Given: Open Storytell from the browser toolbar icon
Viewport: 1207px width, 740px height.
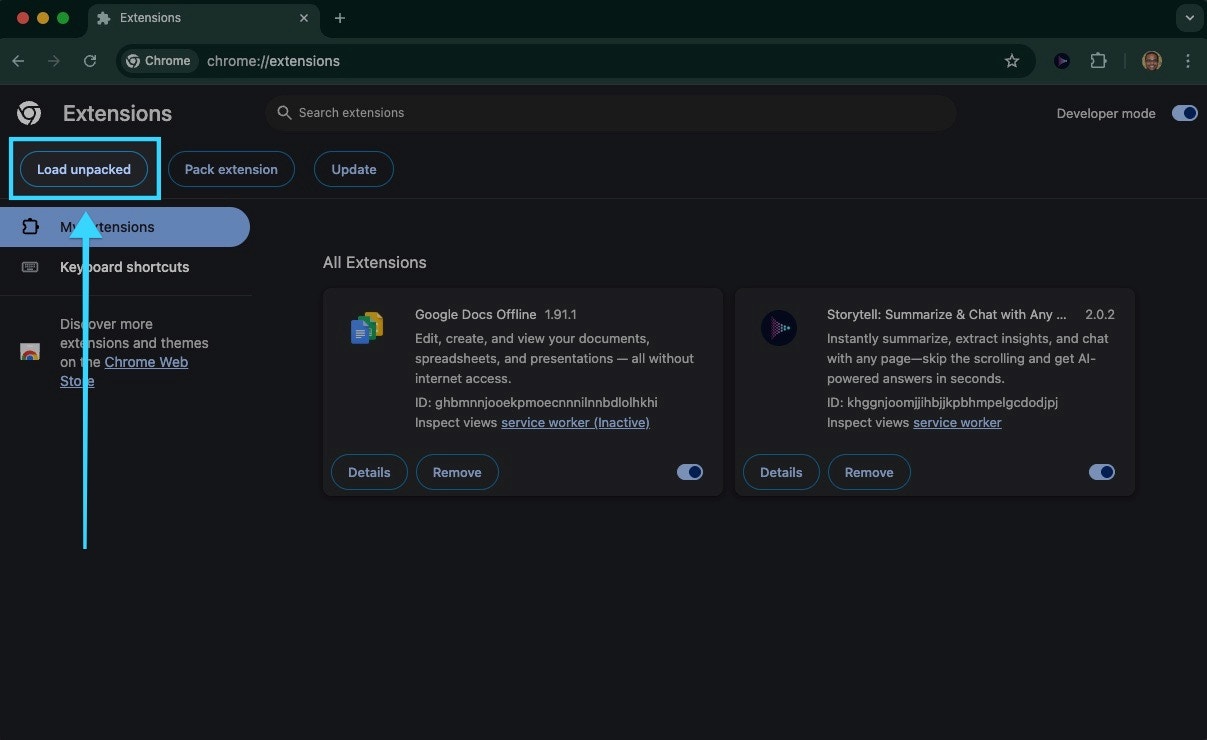Looking at the screenshot, I should (x=1062, y=61).
